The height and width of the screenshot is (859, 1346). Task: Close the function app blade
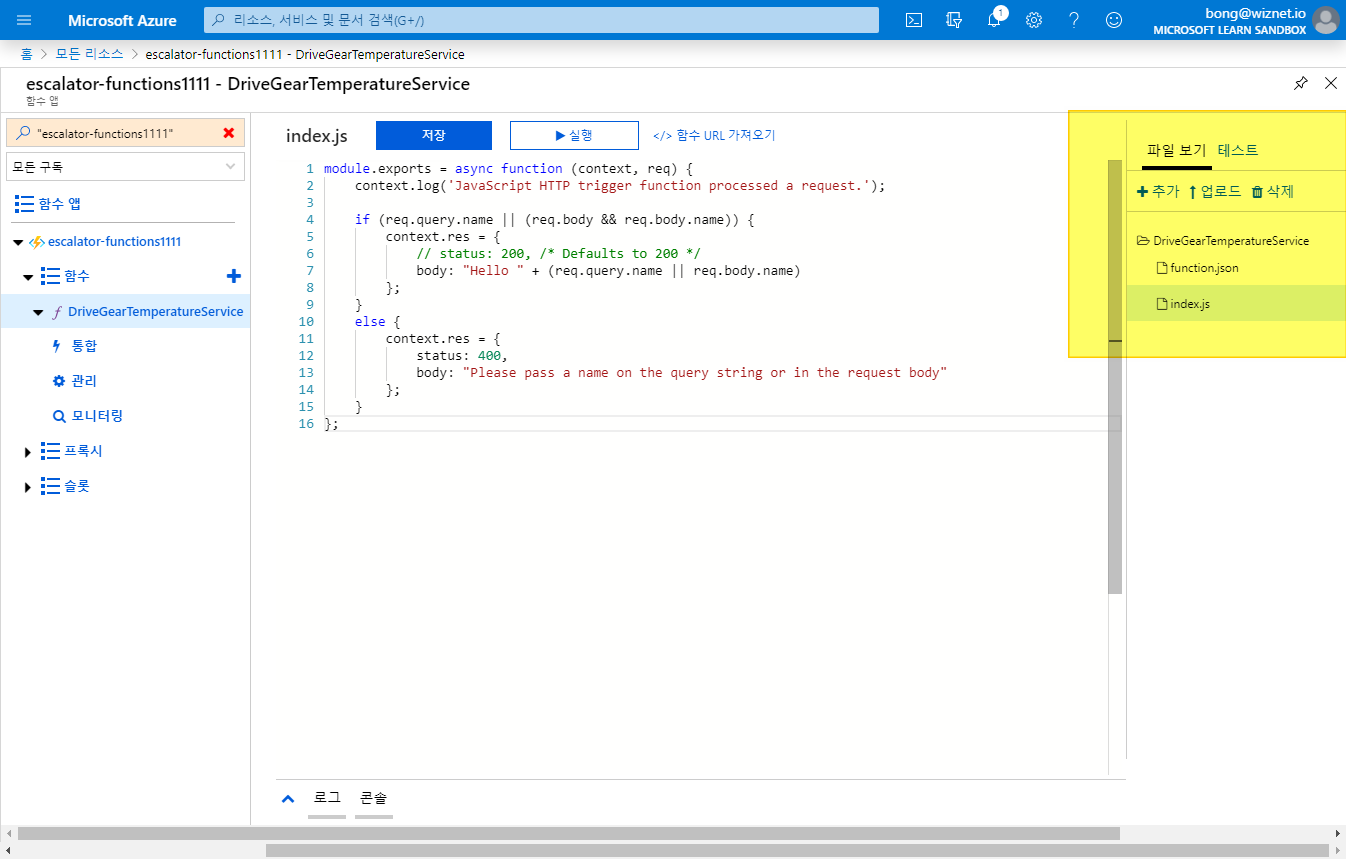coord(1331,83)
